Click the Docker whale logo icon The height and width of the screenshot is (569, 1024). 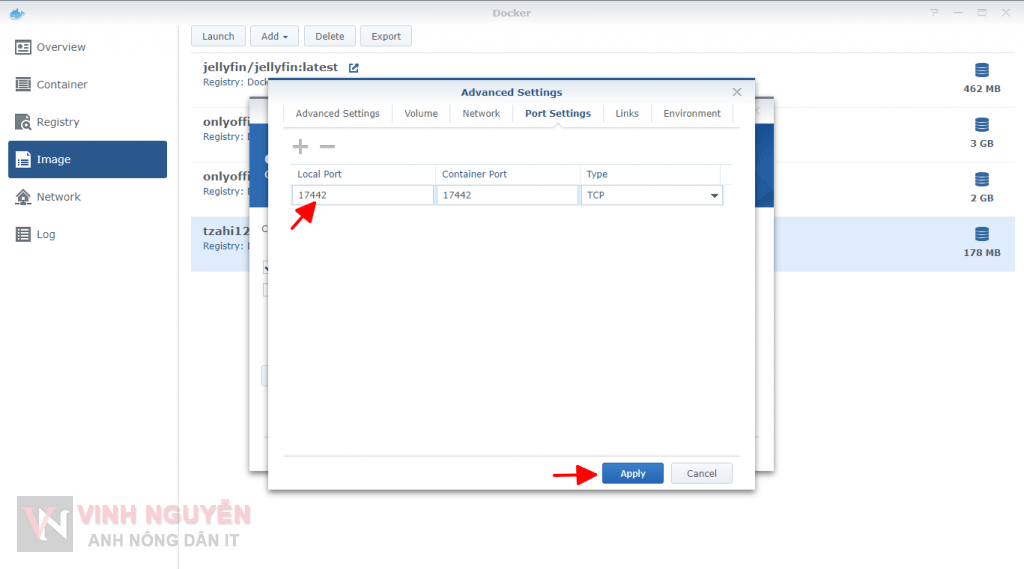[16, 13]
